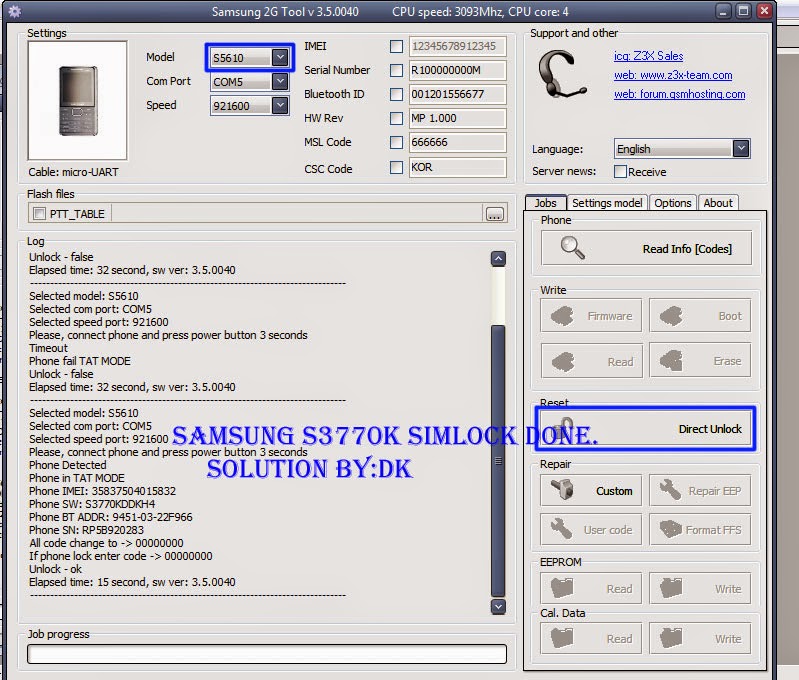The image size is (799, 680).
Task: Click the Cal. Data Write folder icon
Action: coord(671,638)
